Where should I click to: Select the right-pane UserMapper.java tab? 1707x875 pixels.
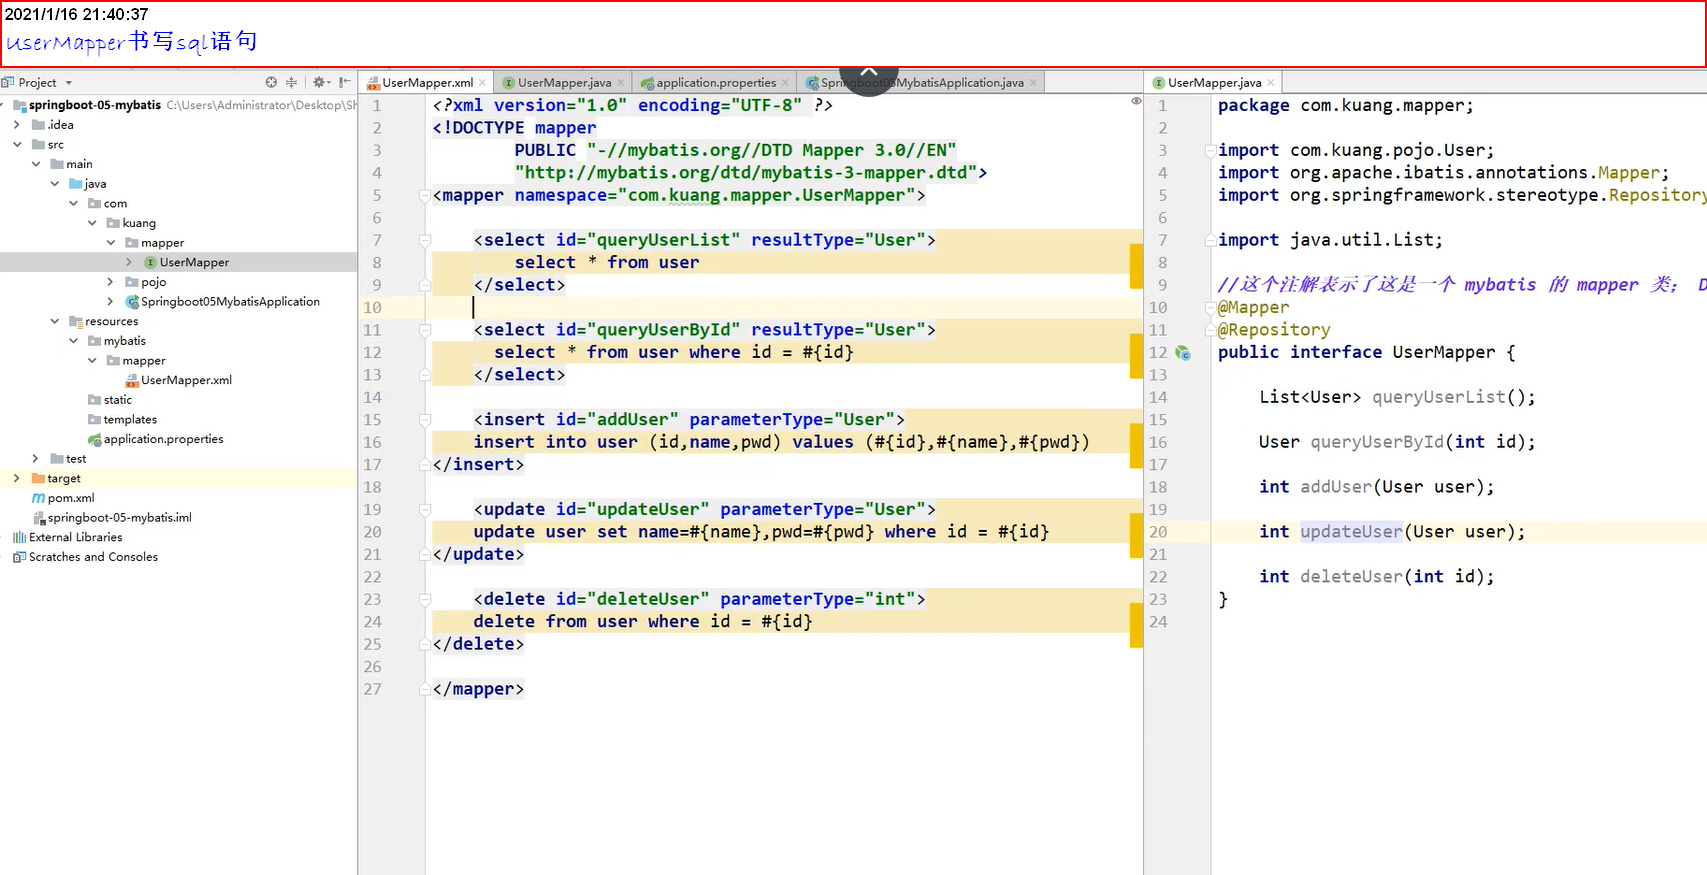(1214, 83)
